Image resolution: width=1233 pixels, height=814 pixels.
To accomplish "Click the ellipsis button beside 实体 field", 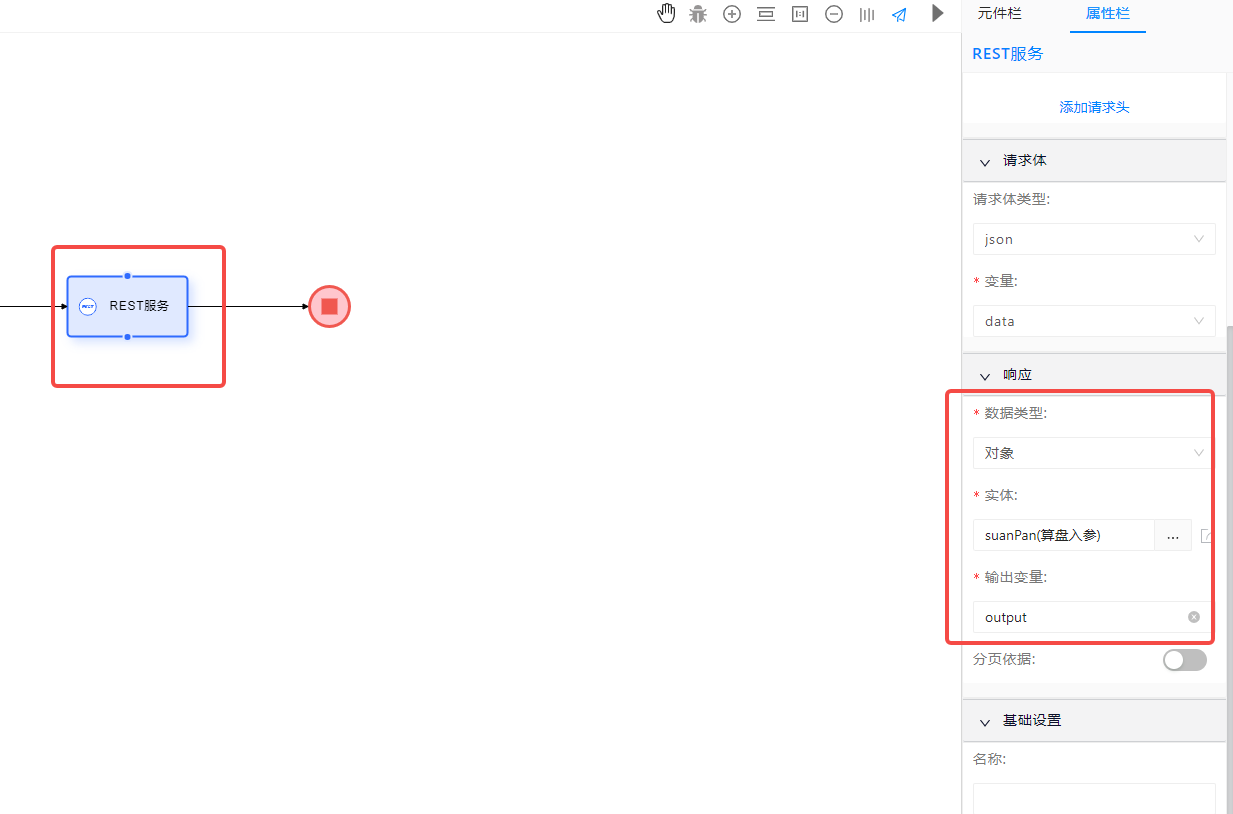I will pos(1173,535).
